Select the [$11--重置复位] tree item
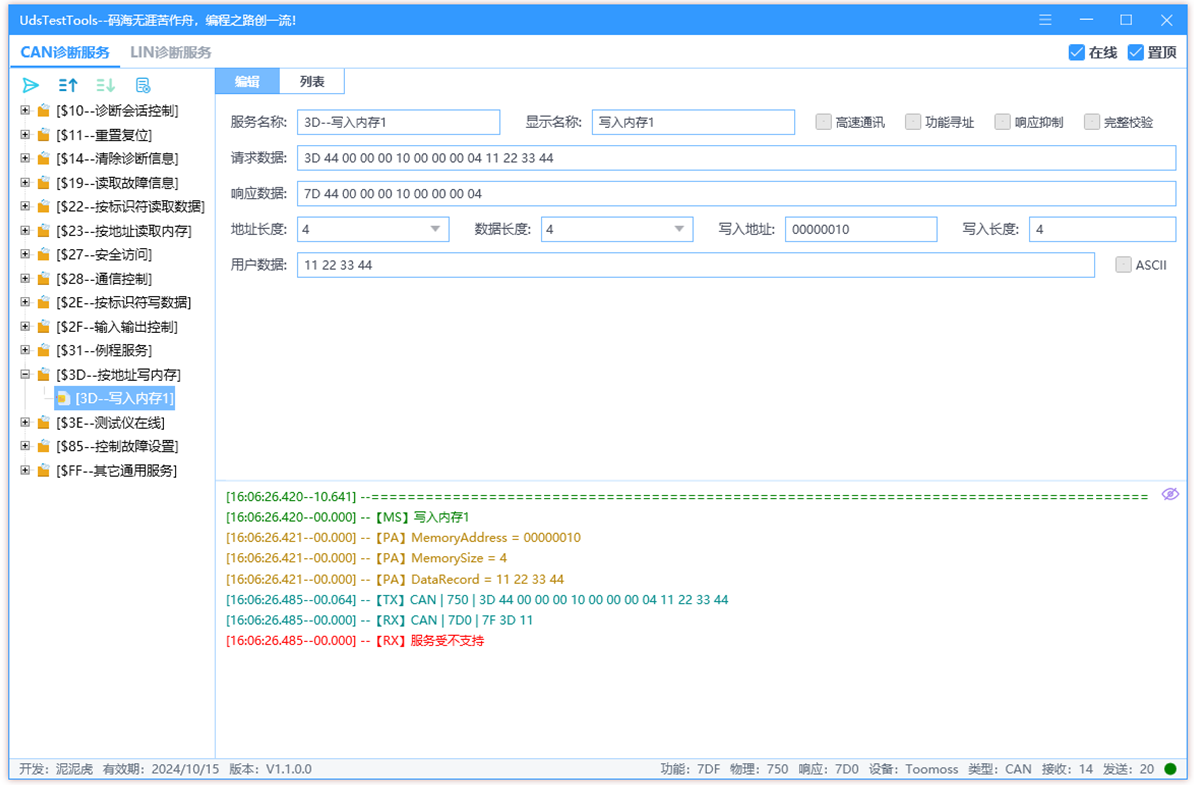Screen dimensions: 1194x785 [104, 136]
